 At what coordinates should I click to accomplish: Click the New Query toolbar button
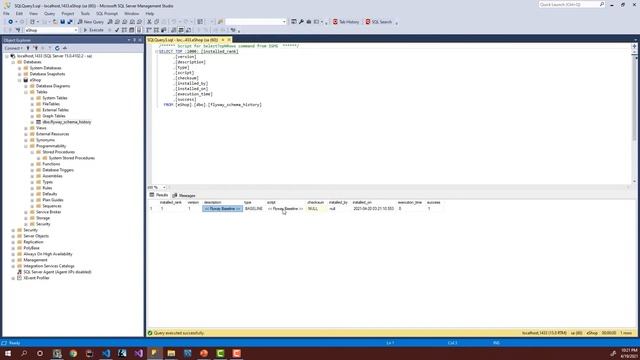tap(91, 22)
